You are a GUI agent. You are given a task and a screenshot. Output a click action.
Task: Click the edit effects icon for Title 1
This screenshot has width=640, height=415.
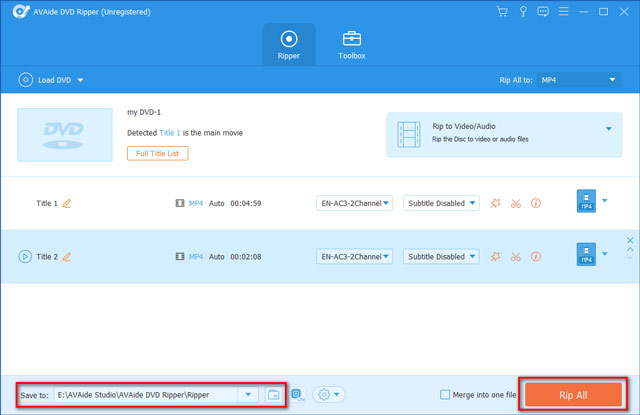[495, 203]
